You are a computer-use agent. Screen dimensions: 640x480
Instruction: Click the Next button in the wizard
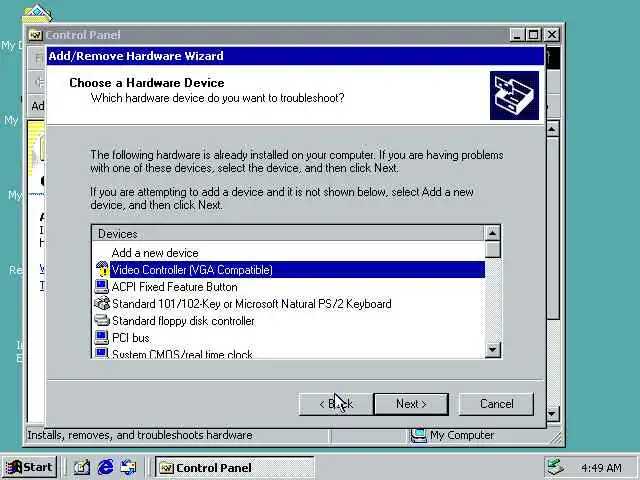(x=411, y=404)
